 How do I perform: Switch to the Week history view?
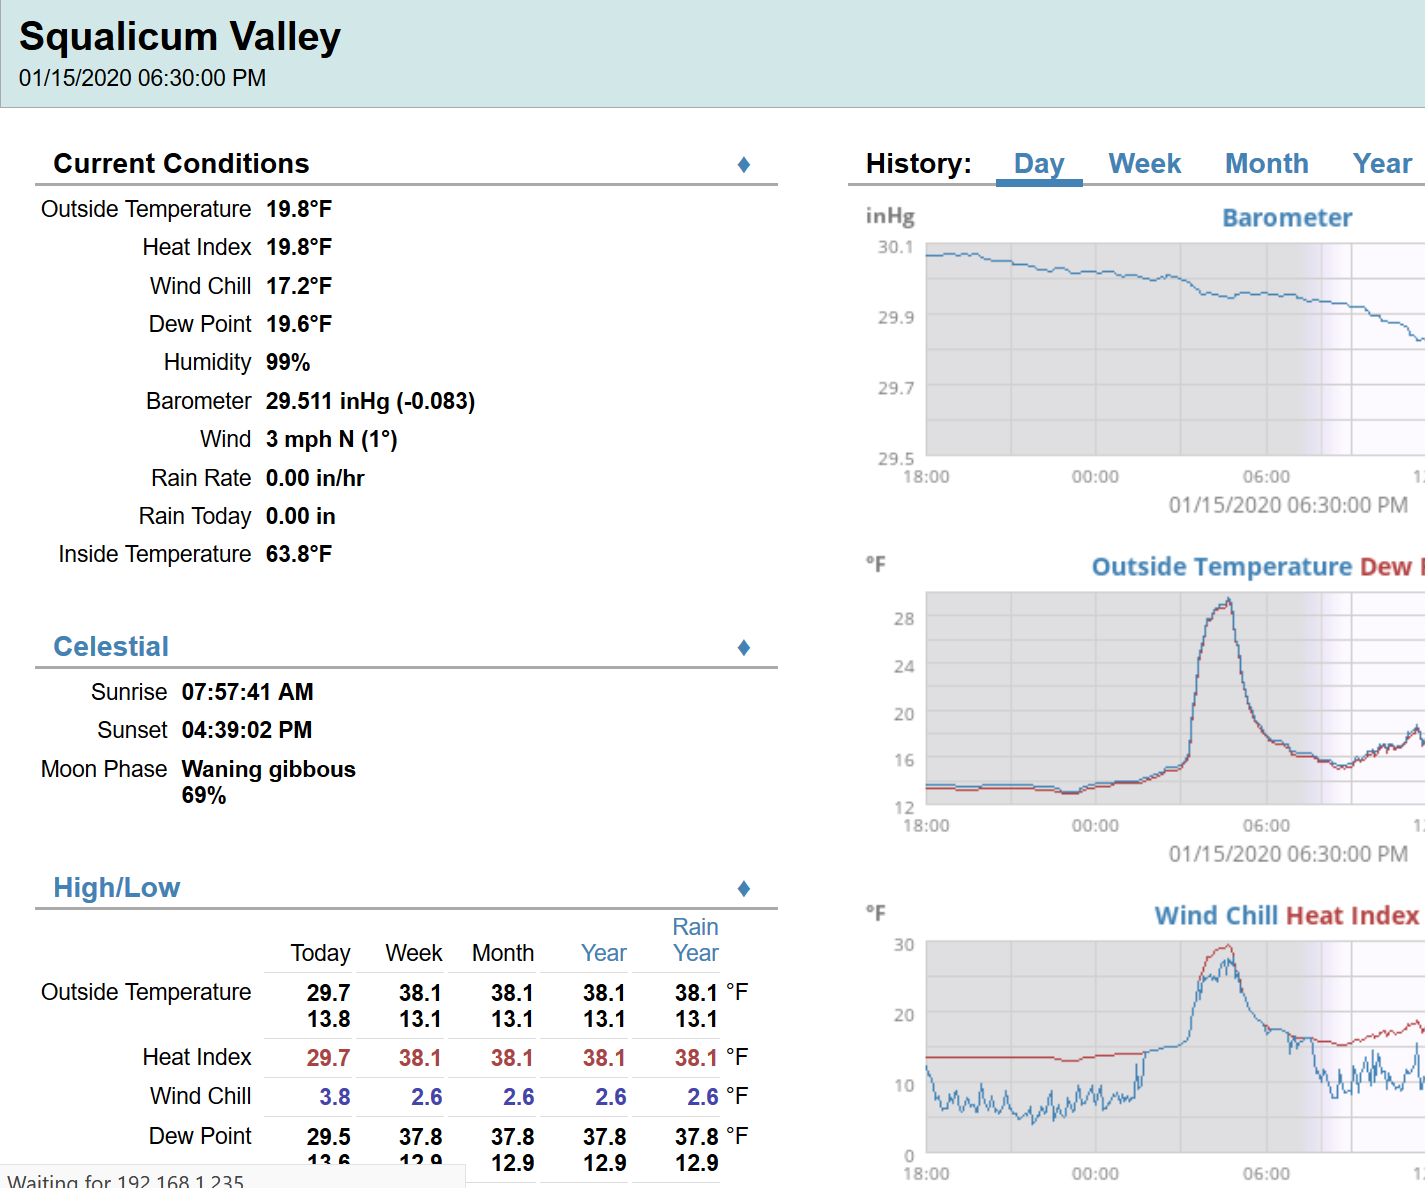coord(1144,163)
